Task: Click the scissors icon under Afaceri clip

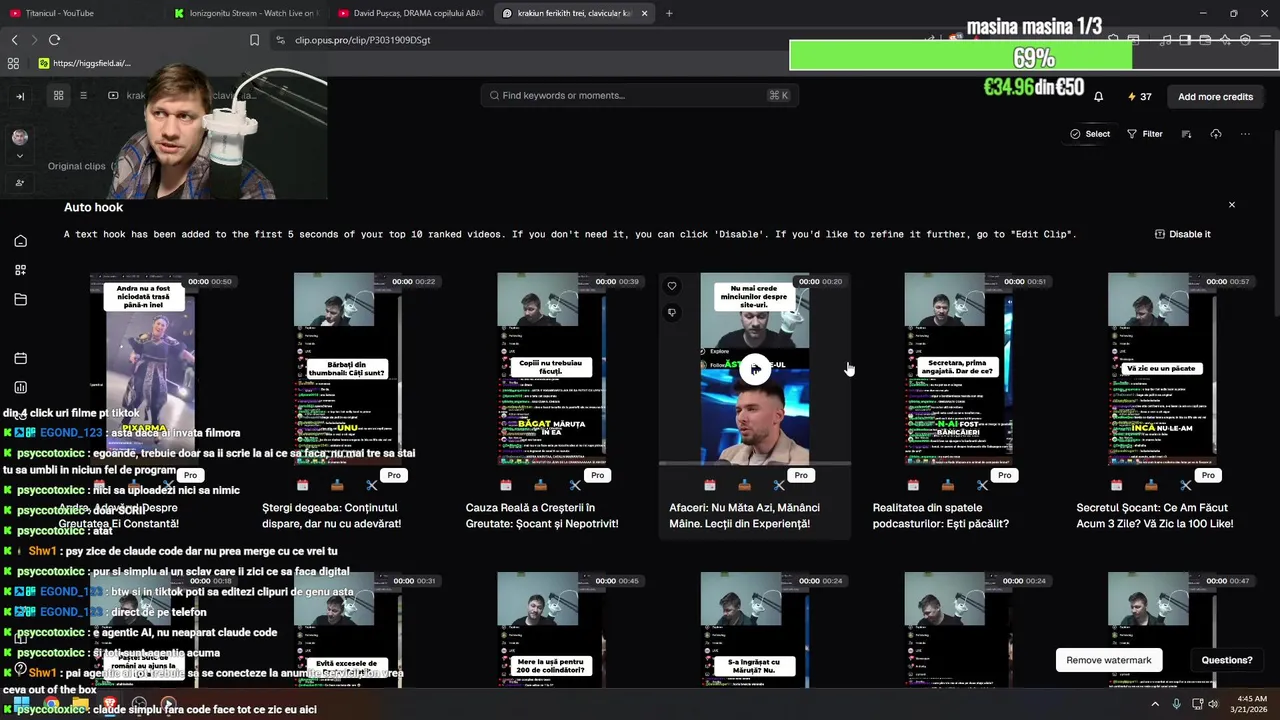Action: coord(779,485)
